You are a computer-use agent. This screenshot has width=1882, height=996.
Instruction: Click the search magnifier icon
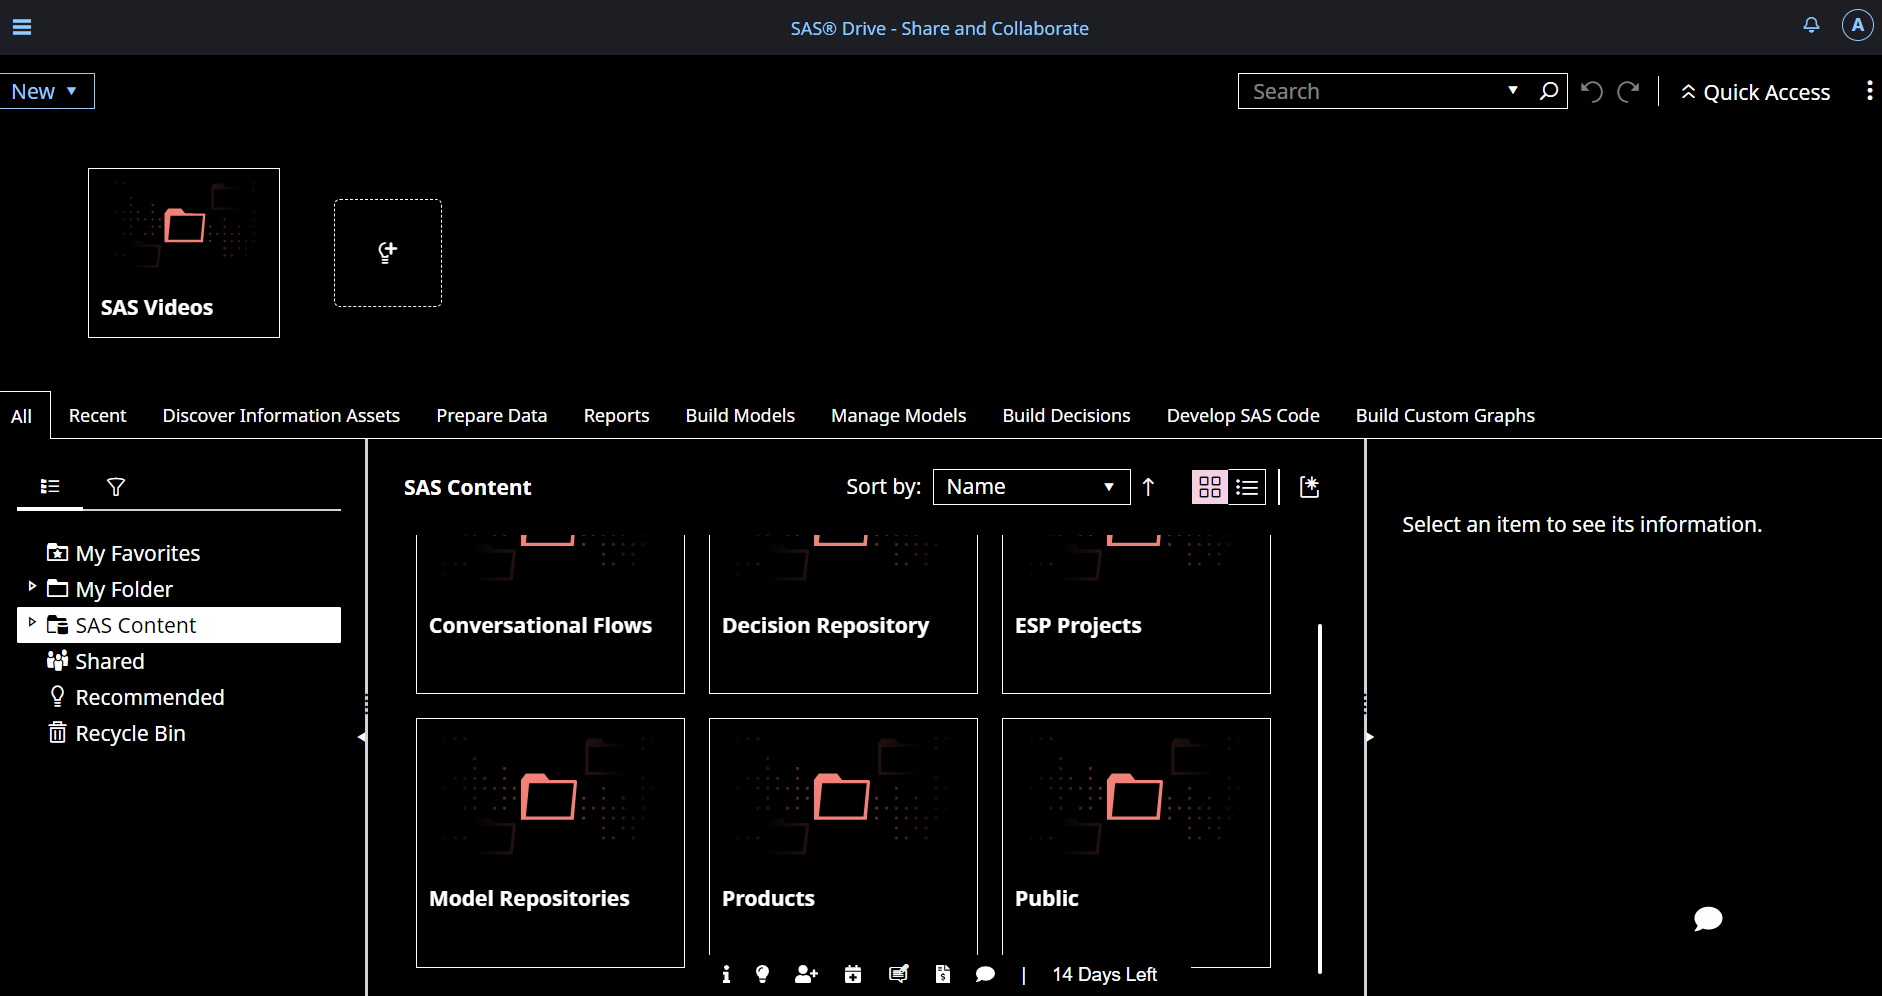(1548, 91)
